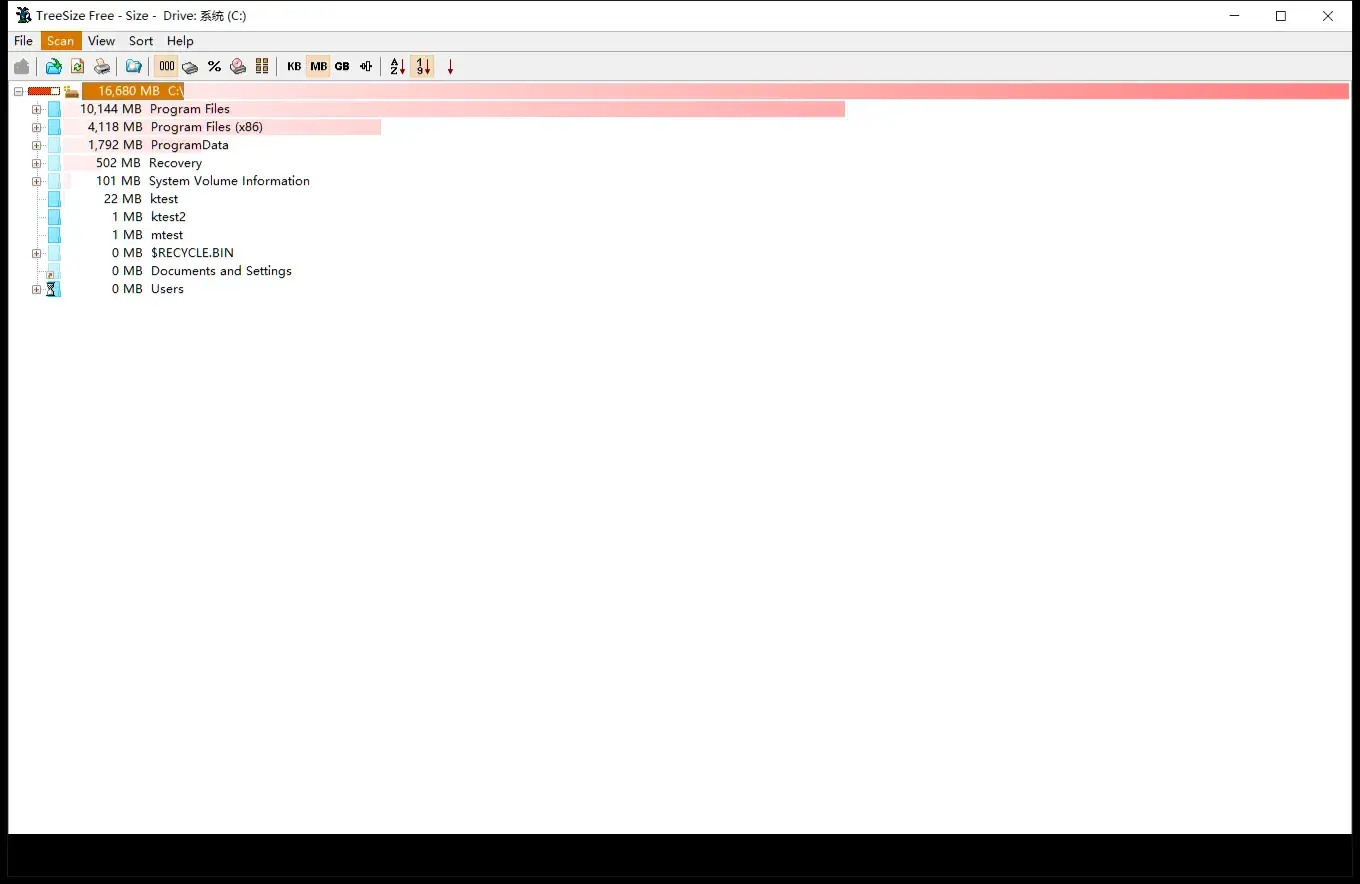
Task: Switch to percent display mode
Action: 214,67
